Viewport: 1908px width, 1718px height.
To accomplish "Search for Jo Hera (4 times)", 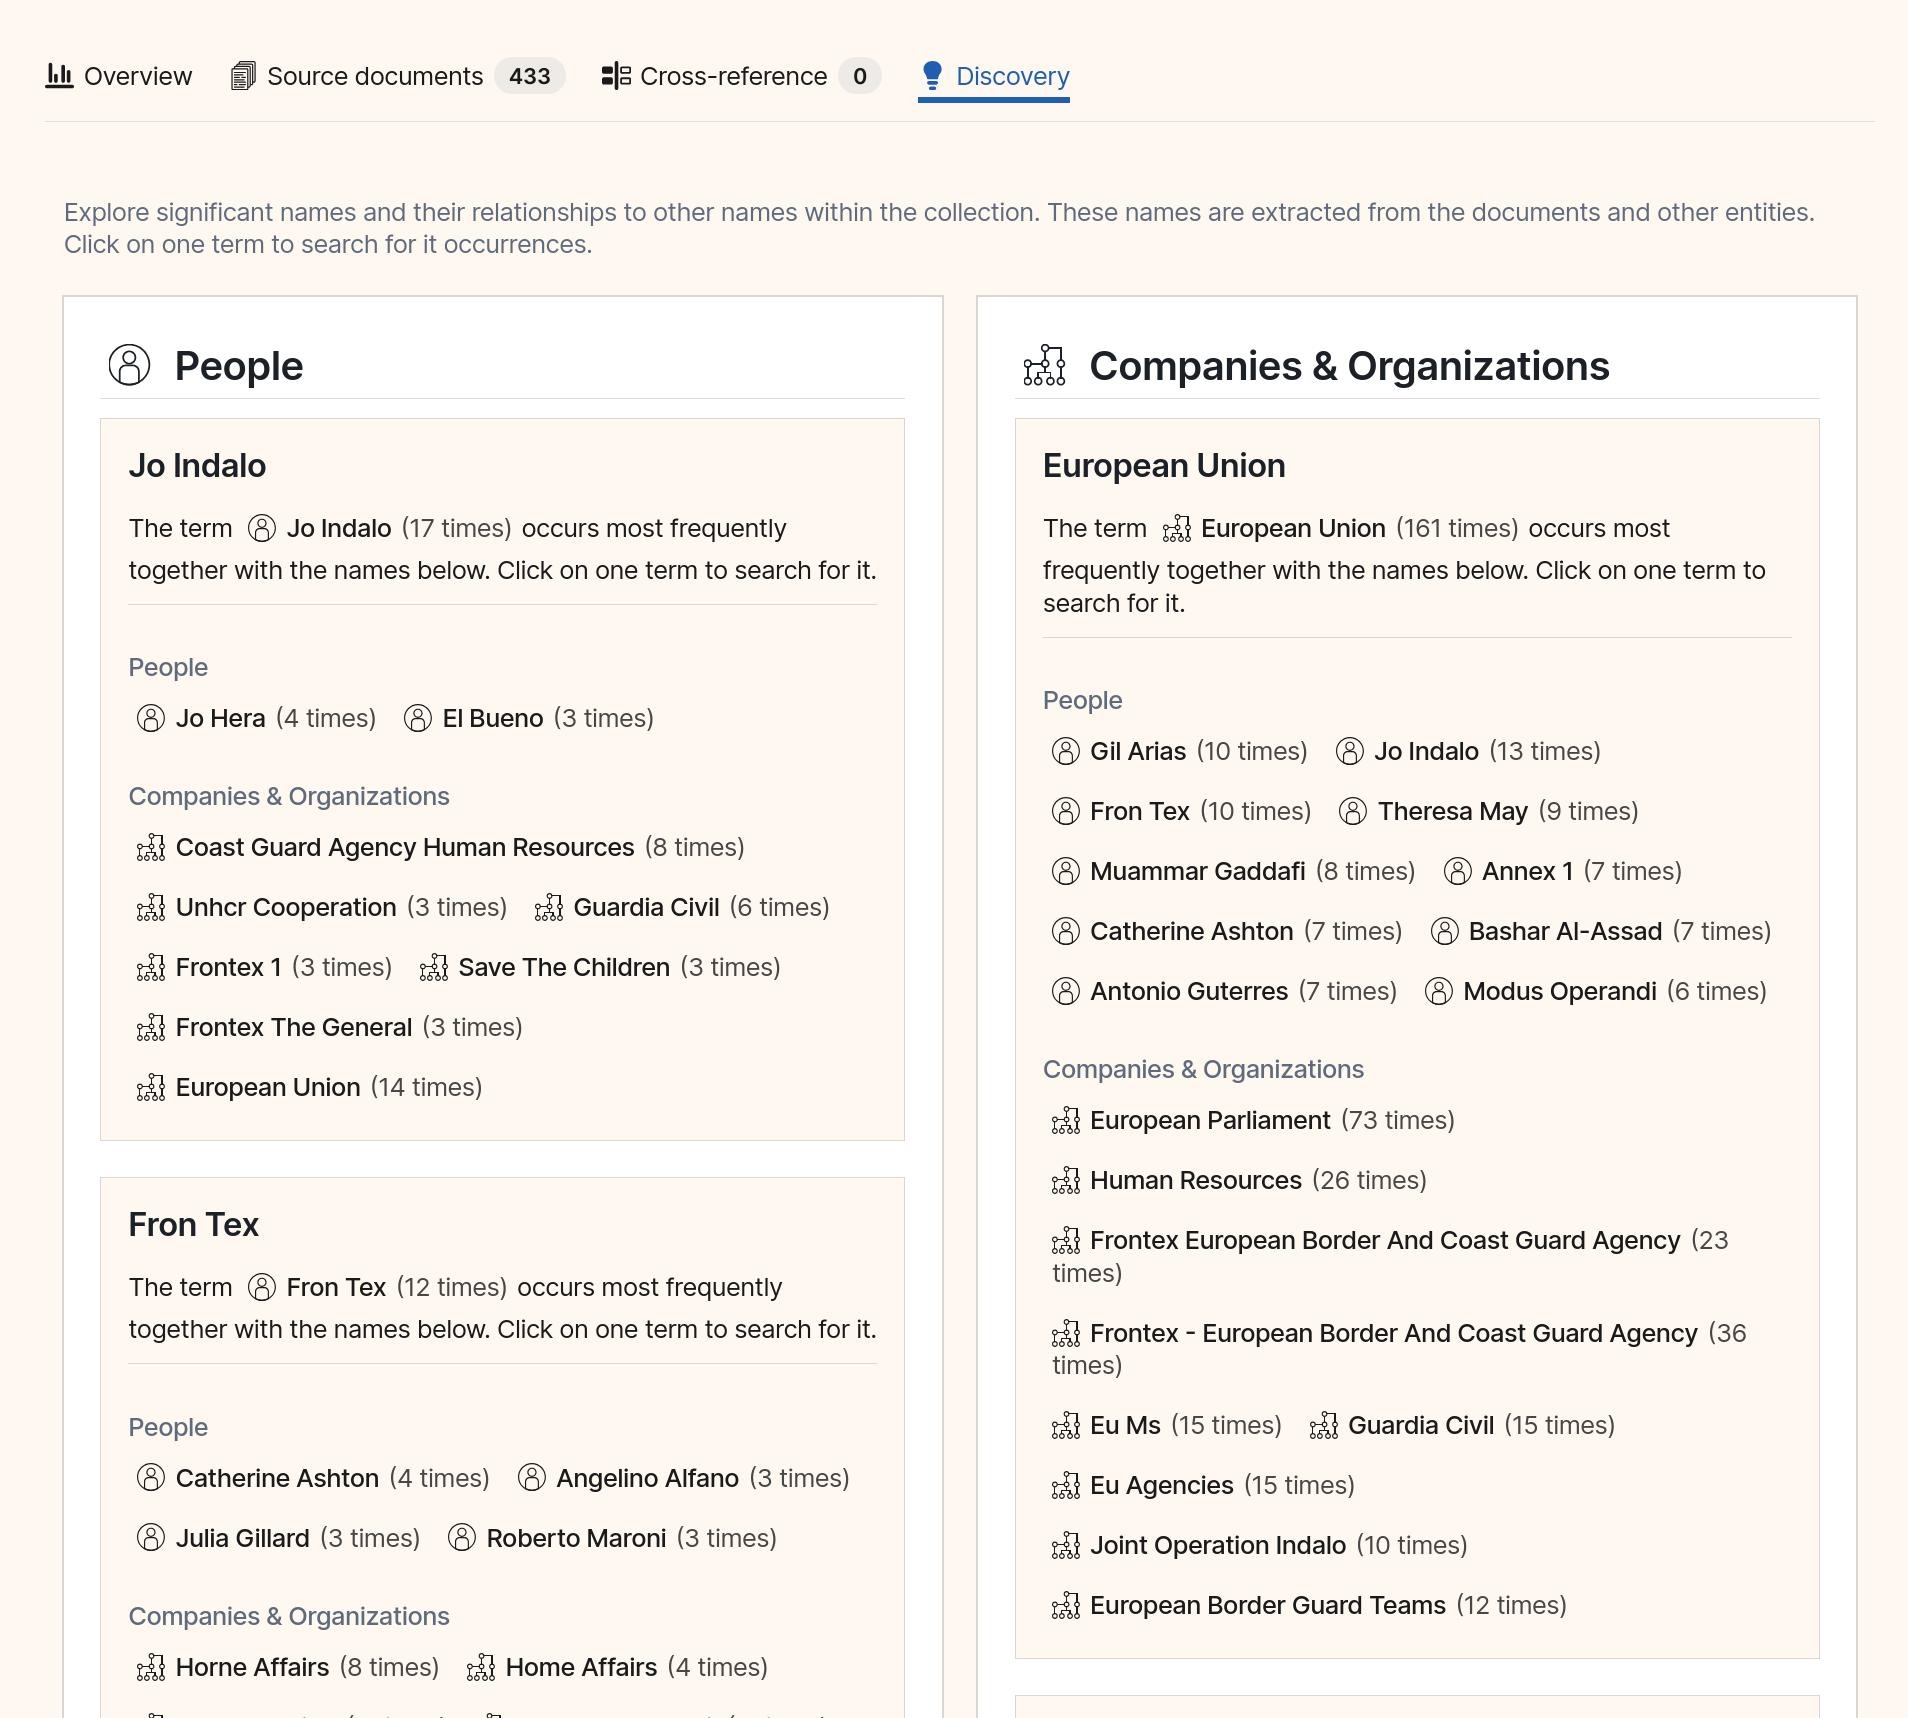I will pyautogui.click(x=256, y=718).
